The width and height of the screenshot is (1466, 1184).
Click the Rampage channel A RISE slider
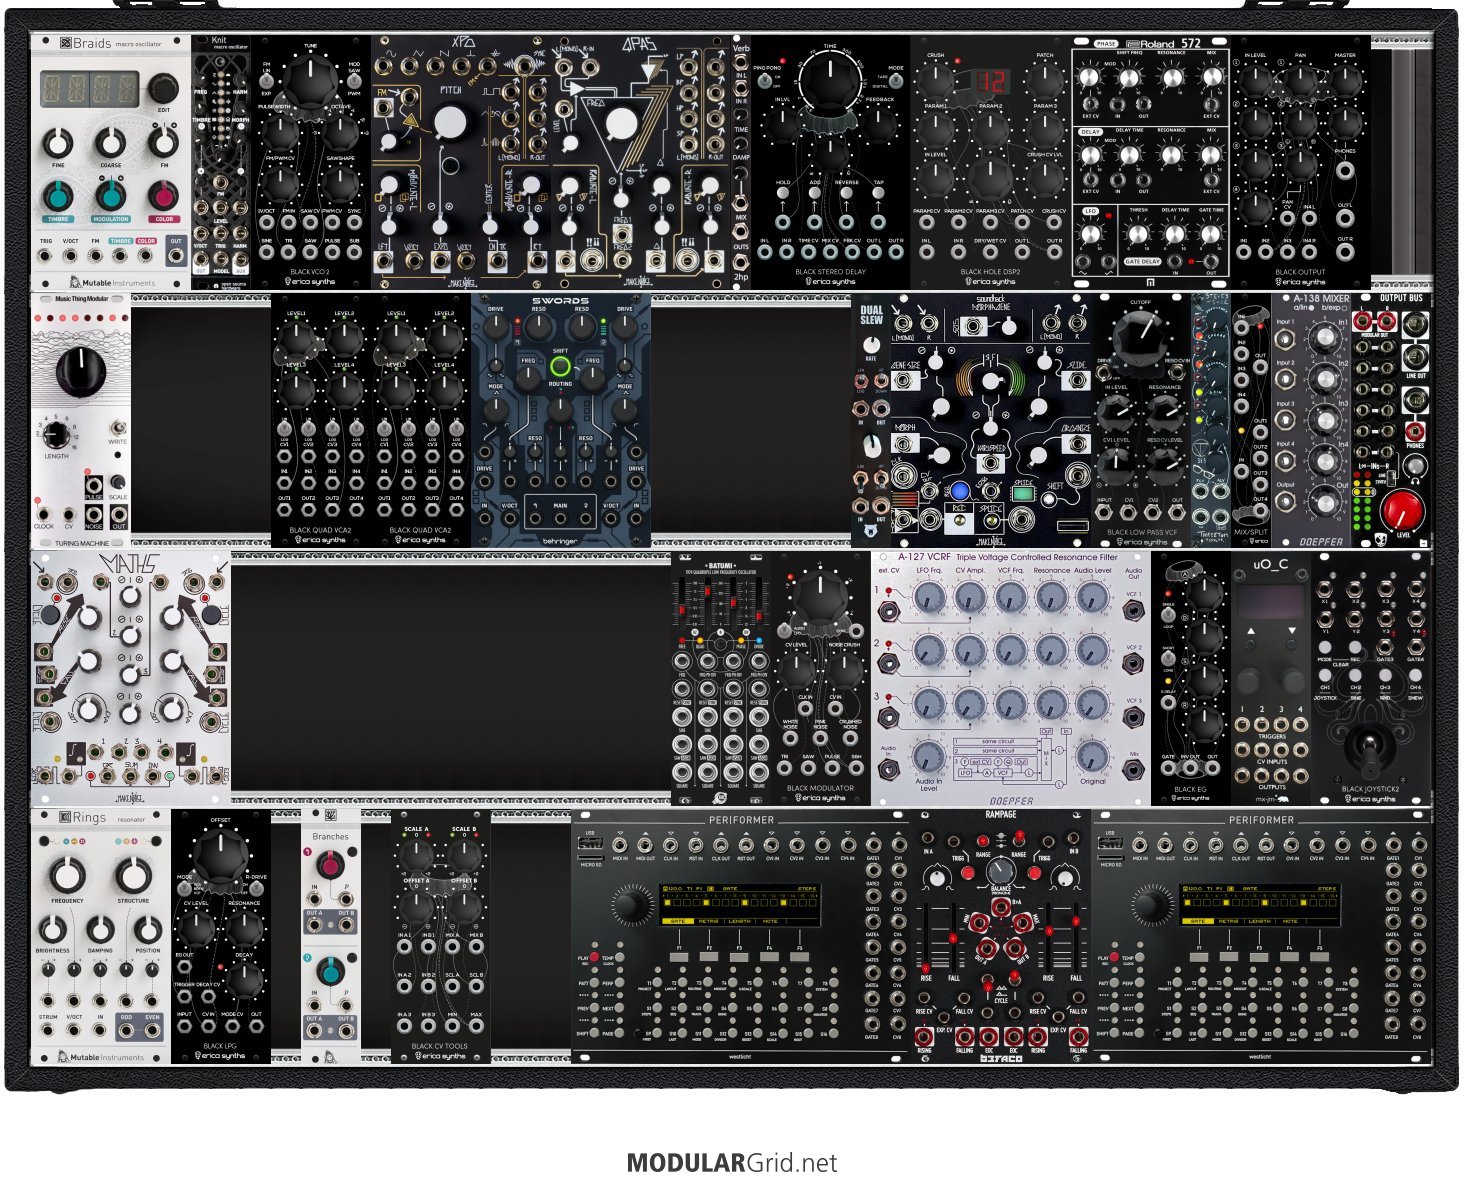926,940
